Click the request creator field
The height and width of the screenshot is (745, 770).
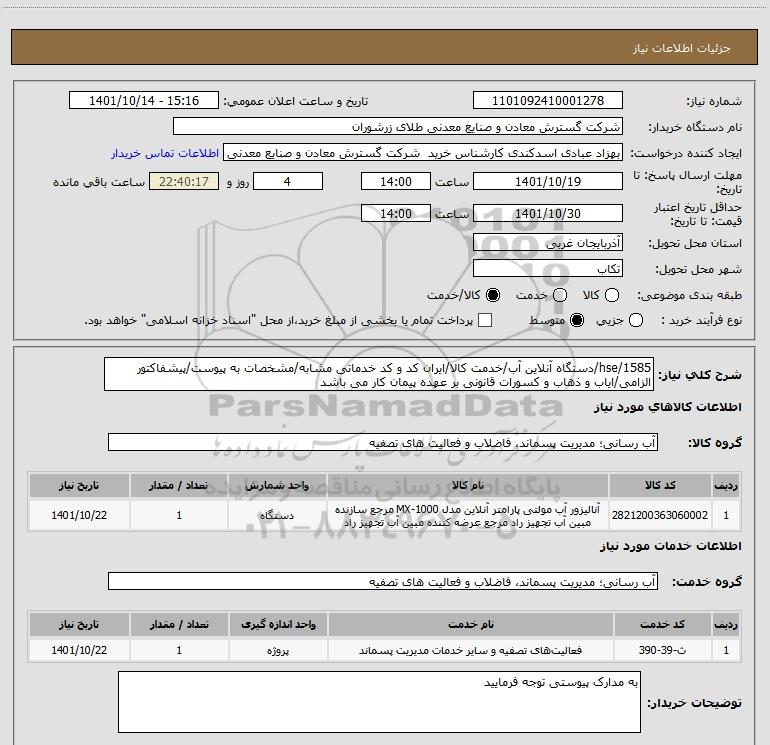click(423, 153)
